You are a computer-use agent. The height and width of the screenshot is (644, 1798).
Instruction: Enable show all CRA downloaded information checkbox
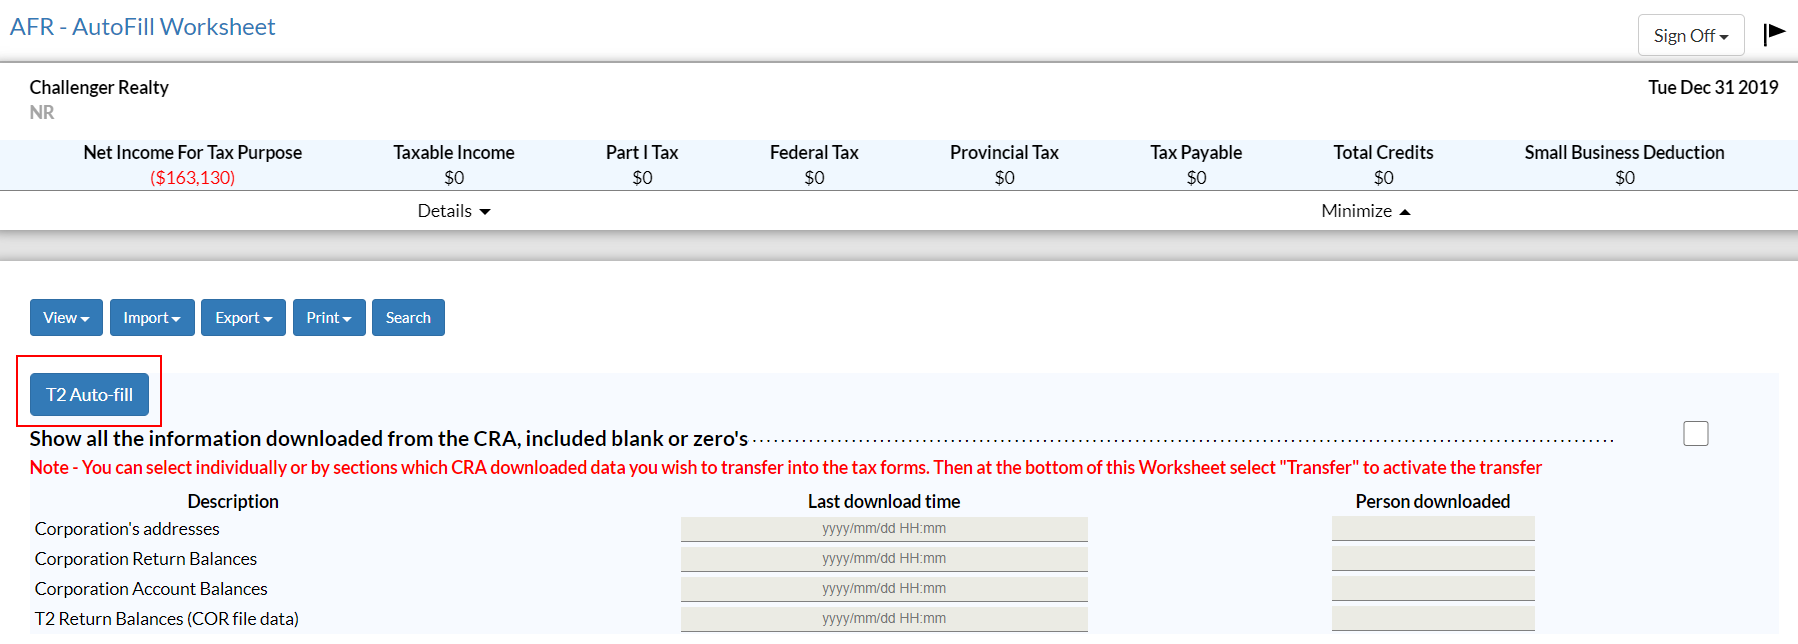tap(1695, 433)
